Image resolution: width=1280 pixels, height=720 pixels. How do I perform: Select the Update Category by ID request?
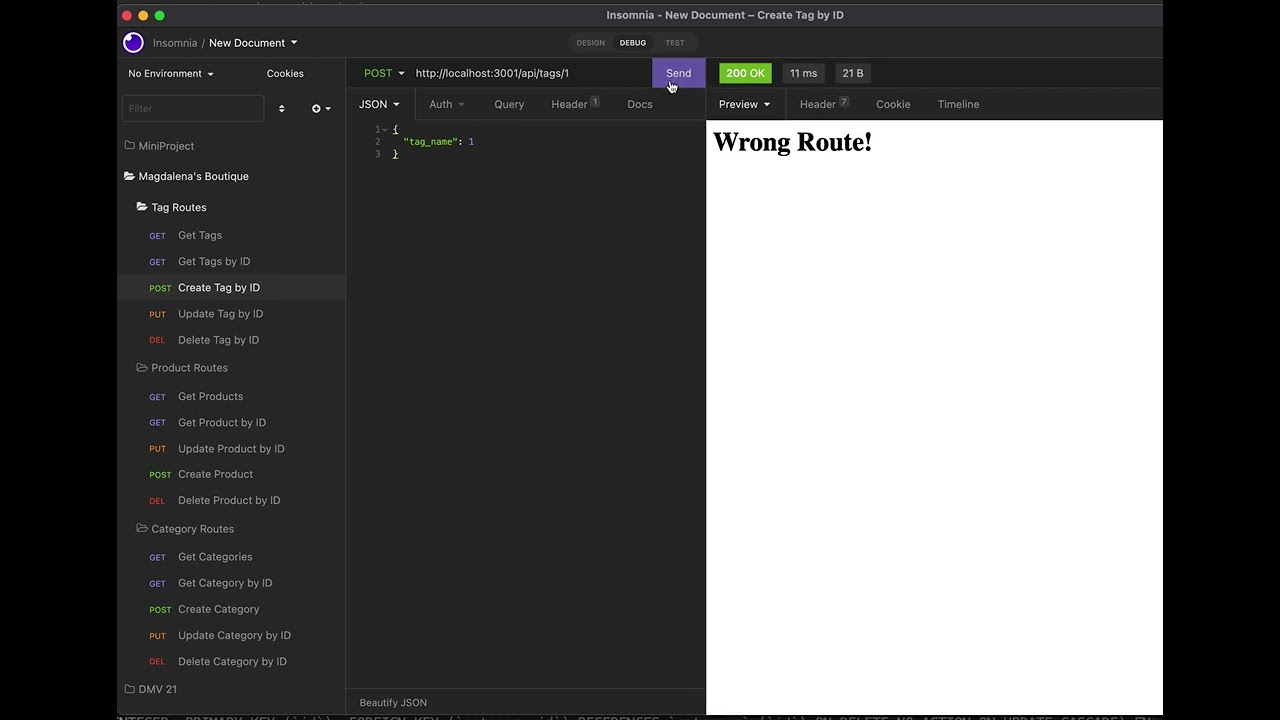coord(231,635)
